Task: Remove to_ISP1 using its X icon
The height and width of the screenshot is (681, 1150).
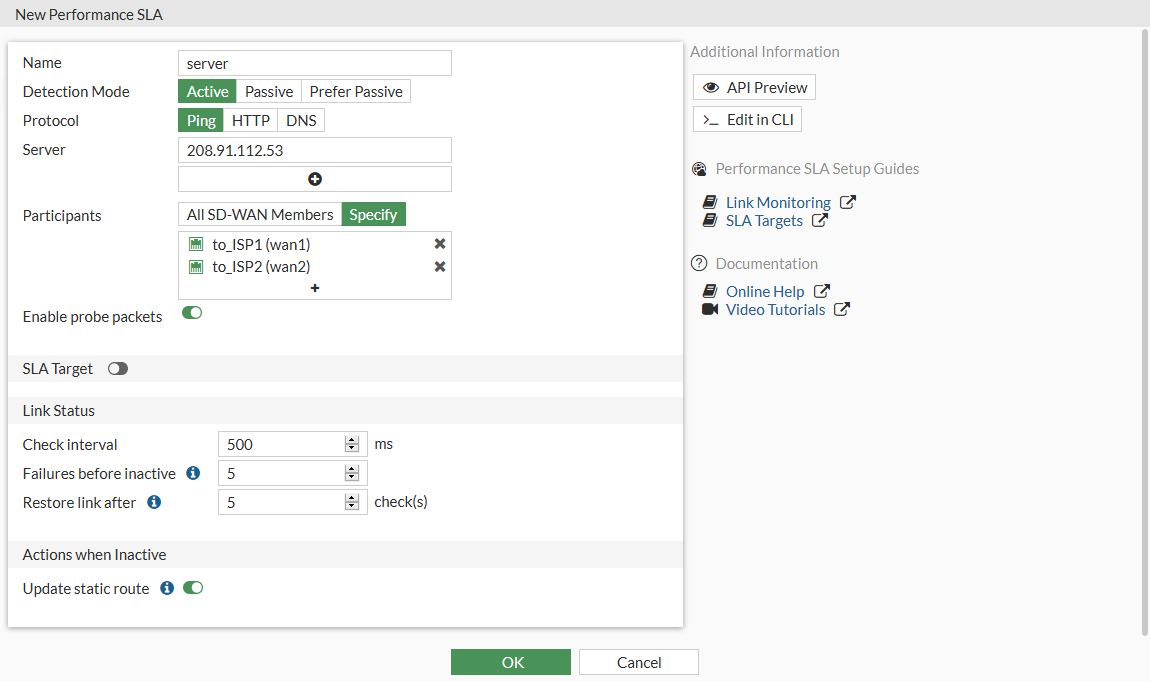Action: 439,243
